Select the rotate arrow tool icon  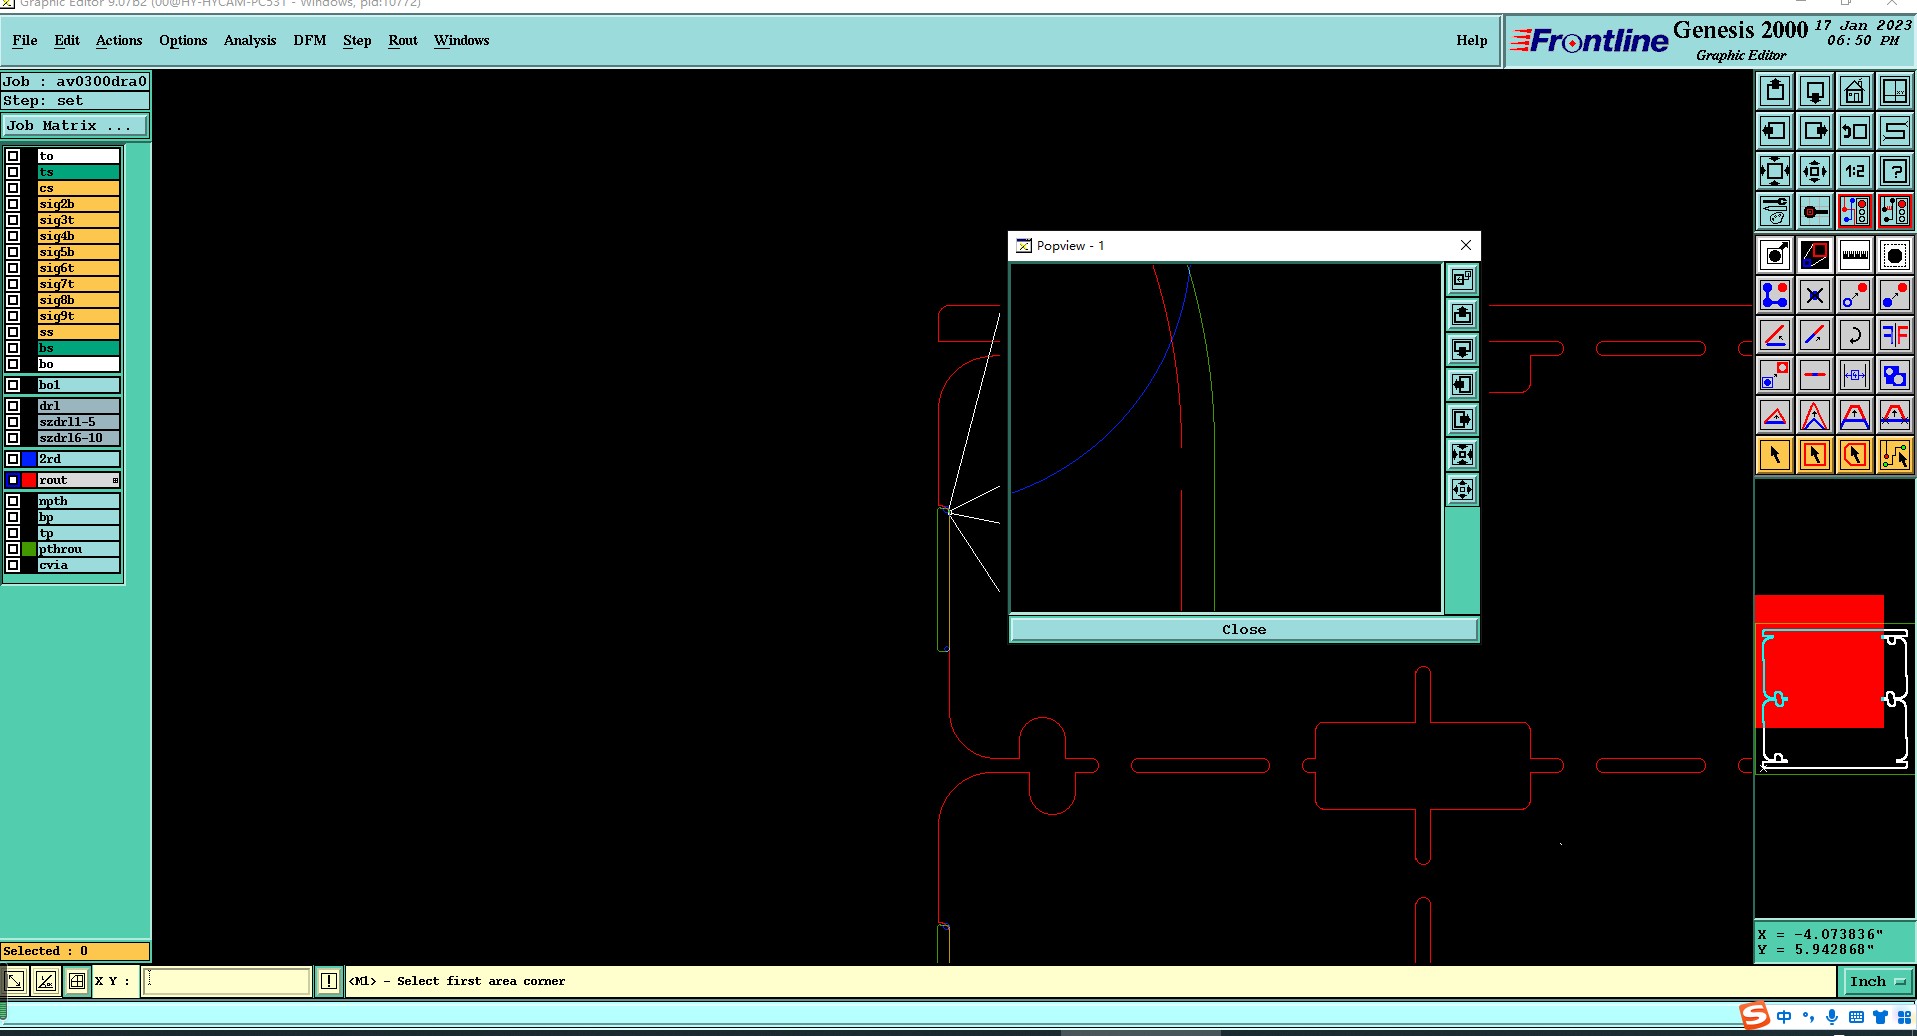pyautogui.click(x=1854, y=335)
